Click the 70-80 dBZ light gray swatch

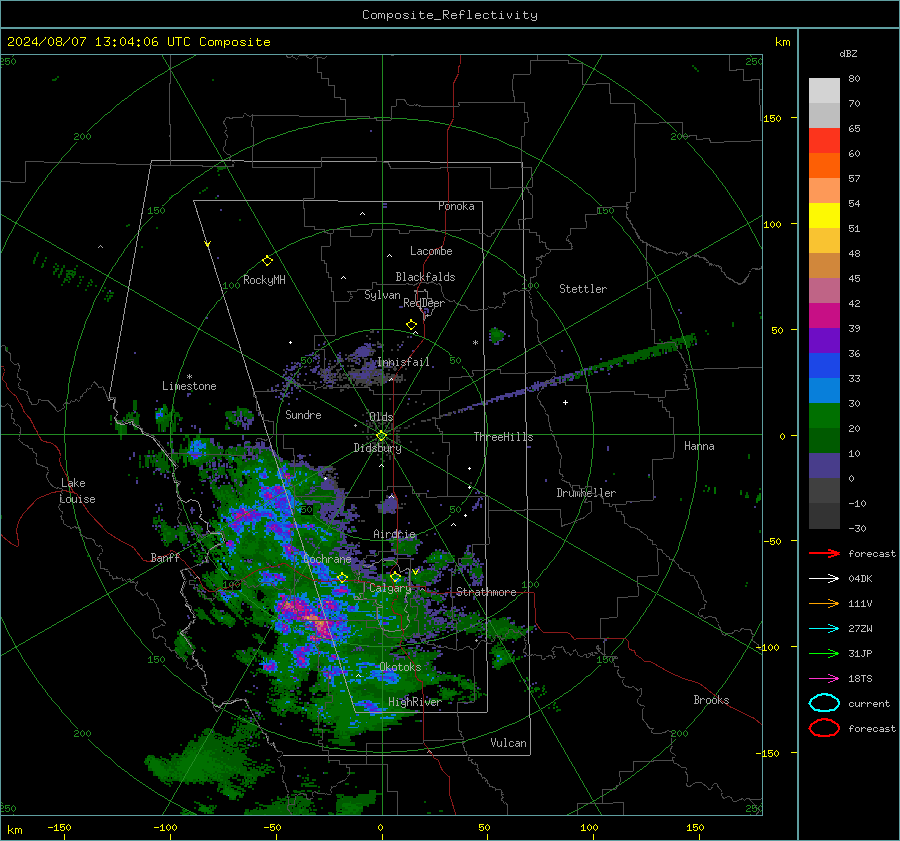[x=824, y=91]
